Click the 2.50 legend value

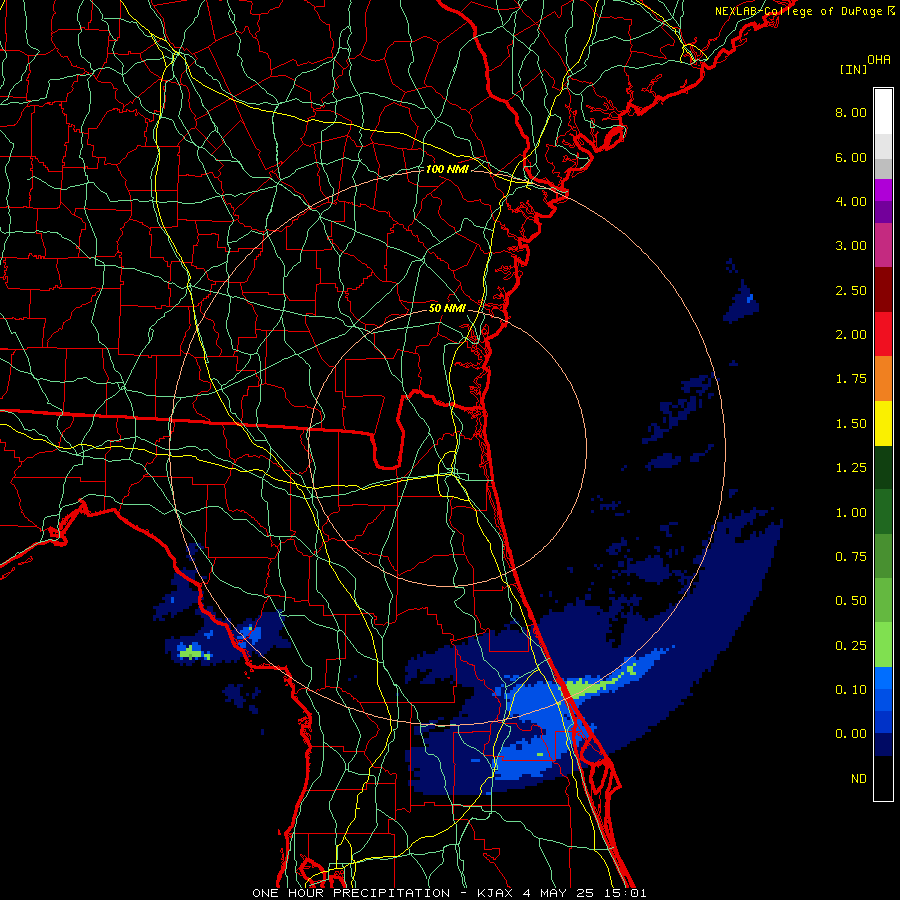click(x=851, y=290)
